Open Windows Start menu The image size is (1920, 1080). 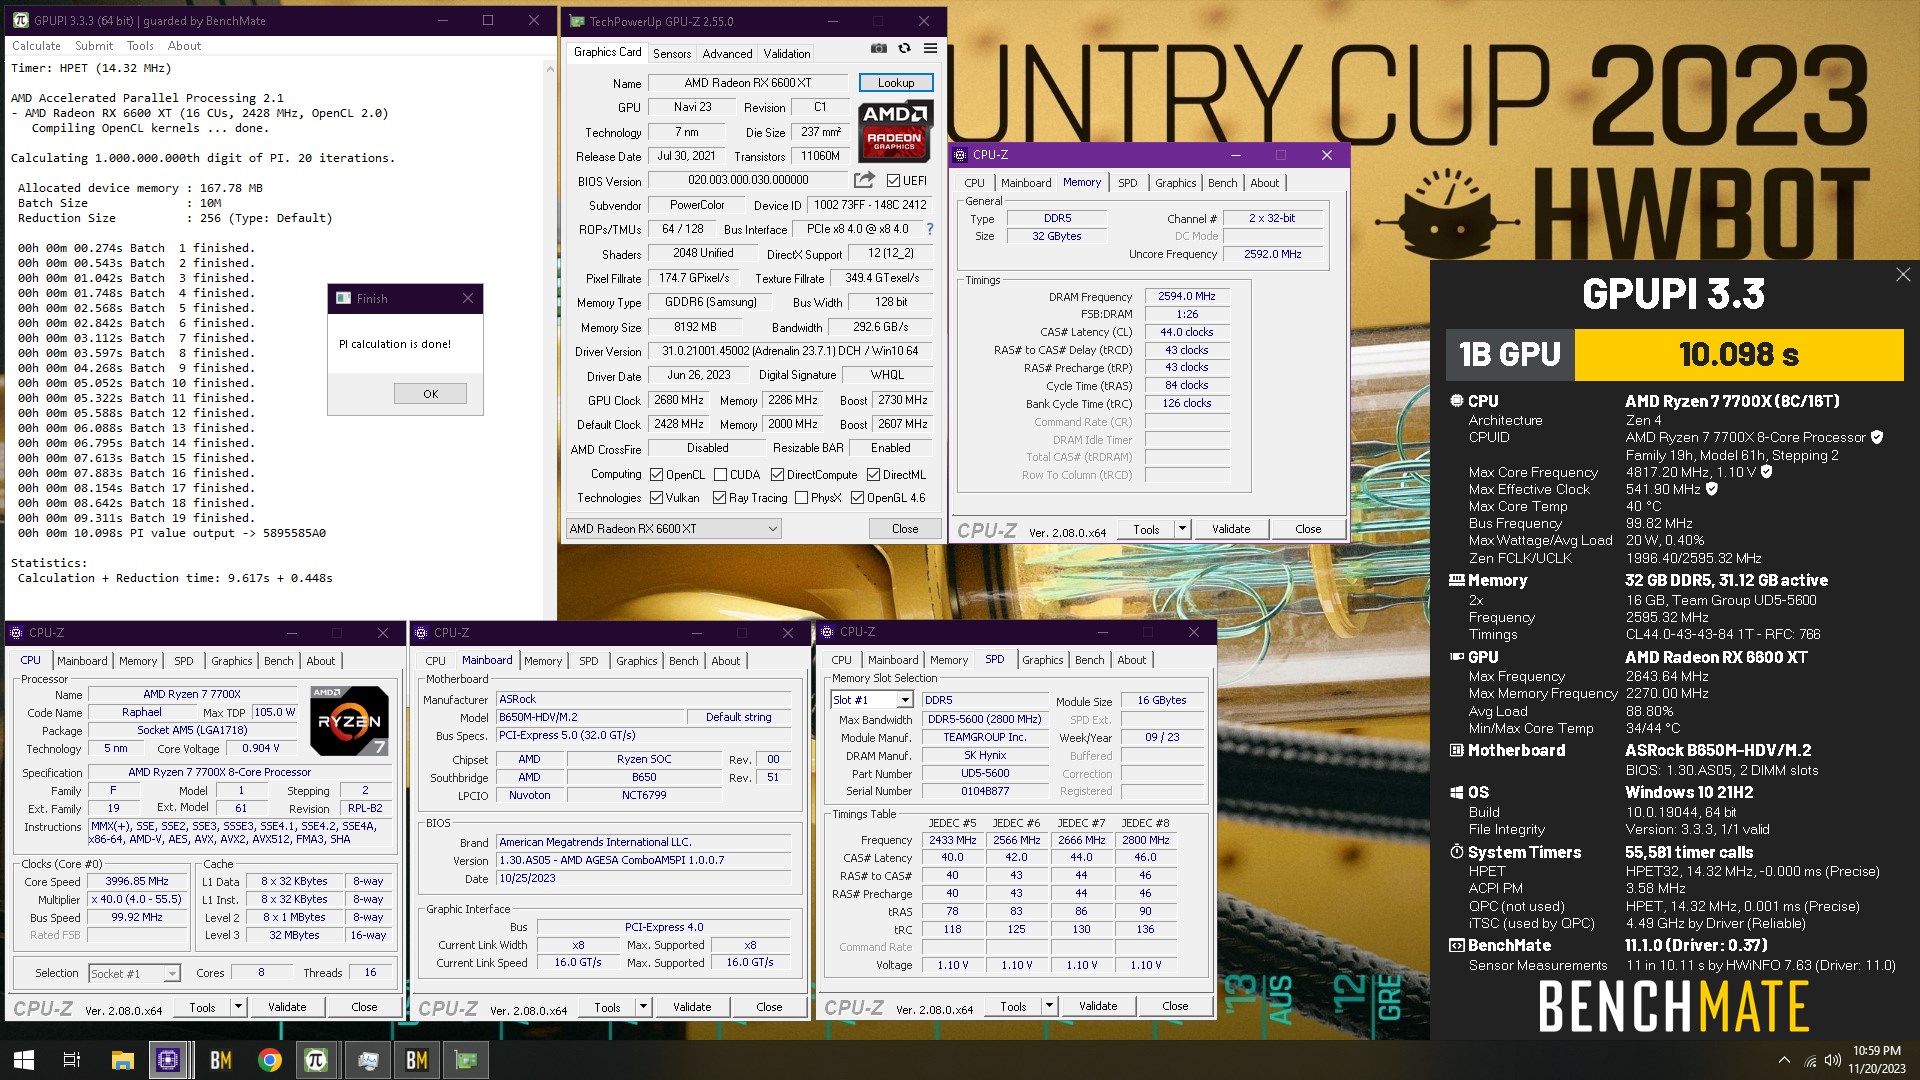click(24, 1060)
